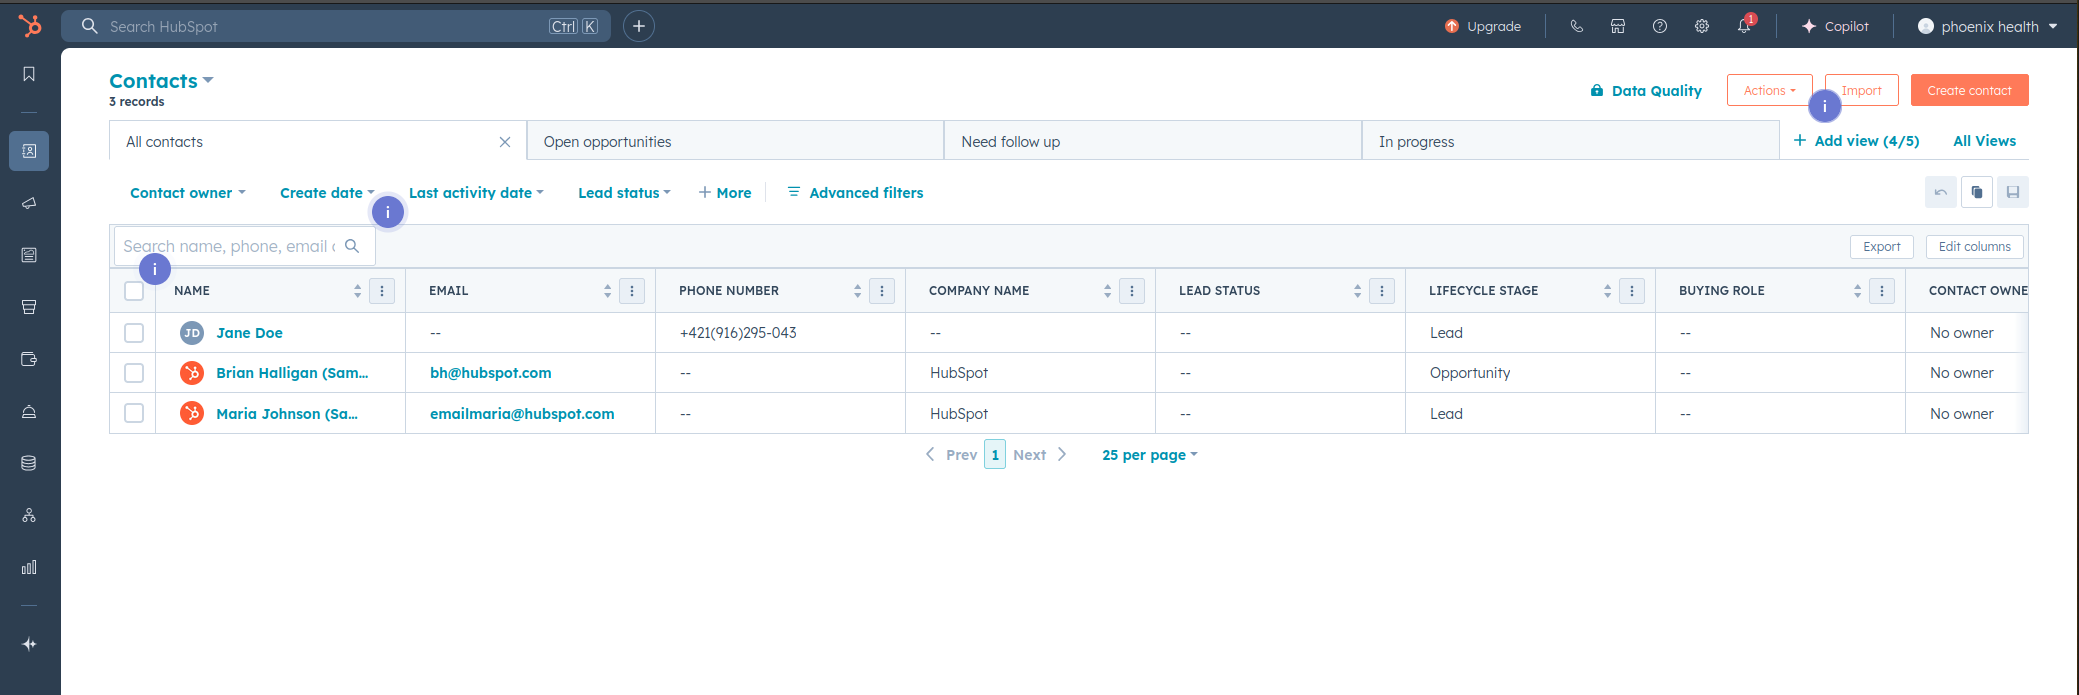Screen dimensions: 2079x695
Task: Change the 25 per page setting
Action: click(1149, 455)
